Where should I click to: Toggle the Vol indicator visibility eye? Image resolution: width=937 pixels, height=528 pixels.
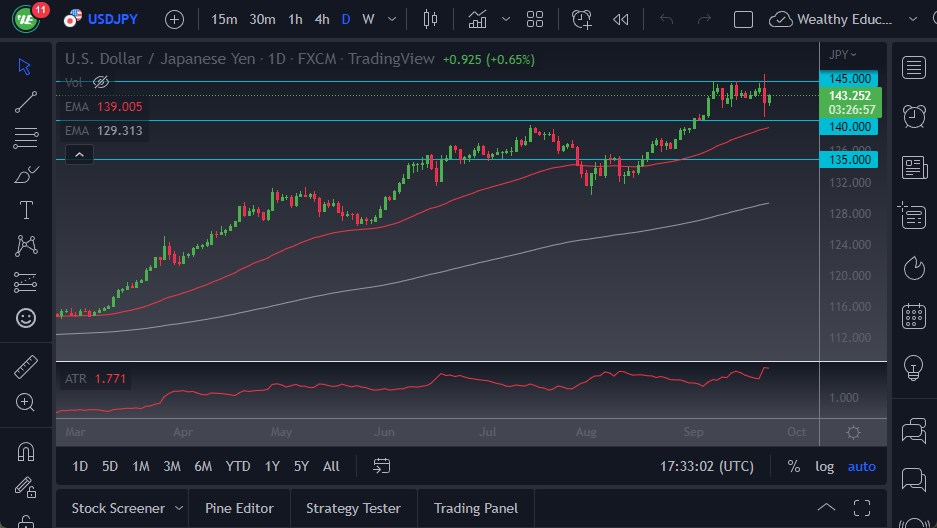click(x=100, y=82)
